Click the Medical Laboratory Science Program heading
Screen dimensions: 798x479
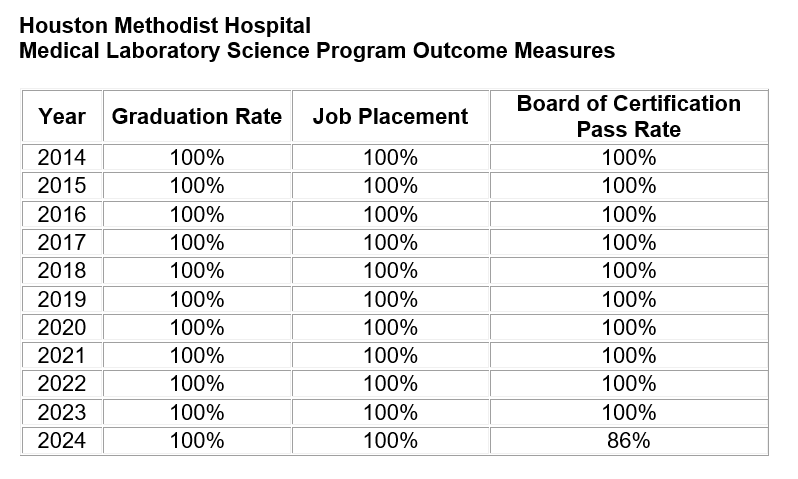coord(317,50)
